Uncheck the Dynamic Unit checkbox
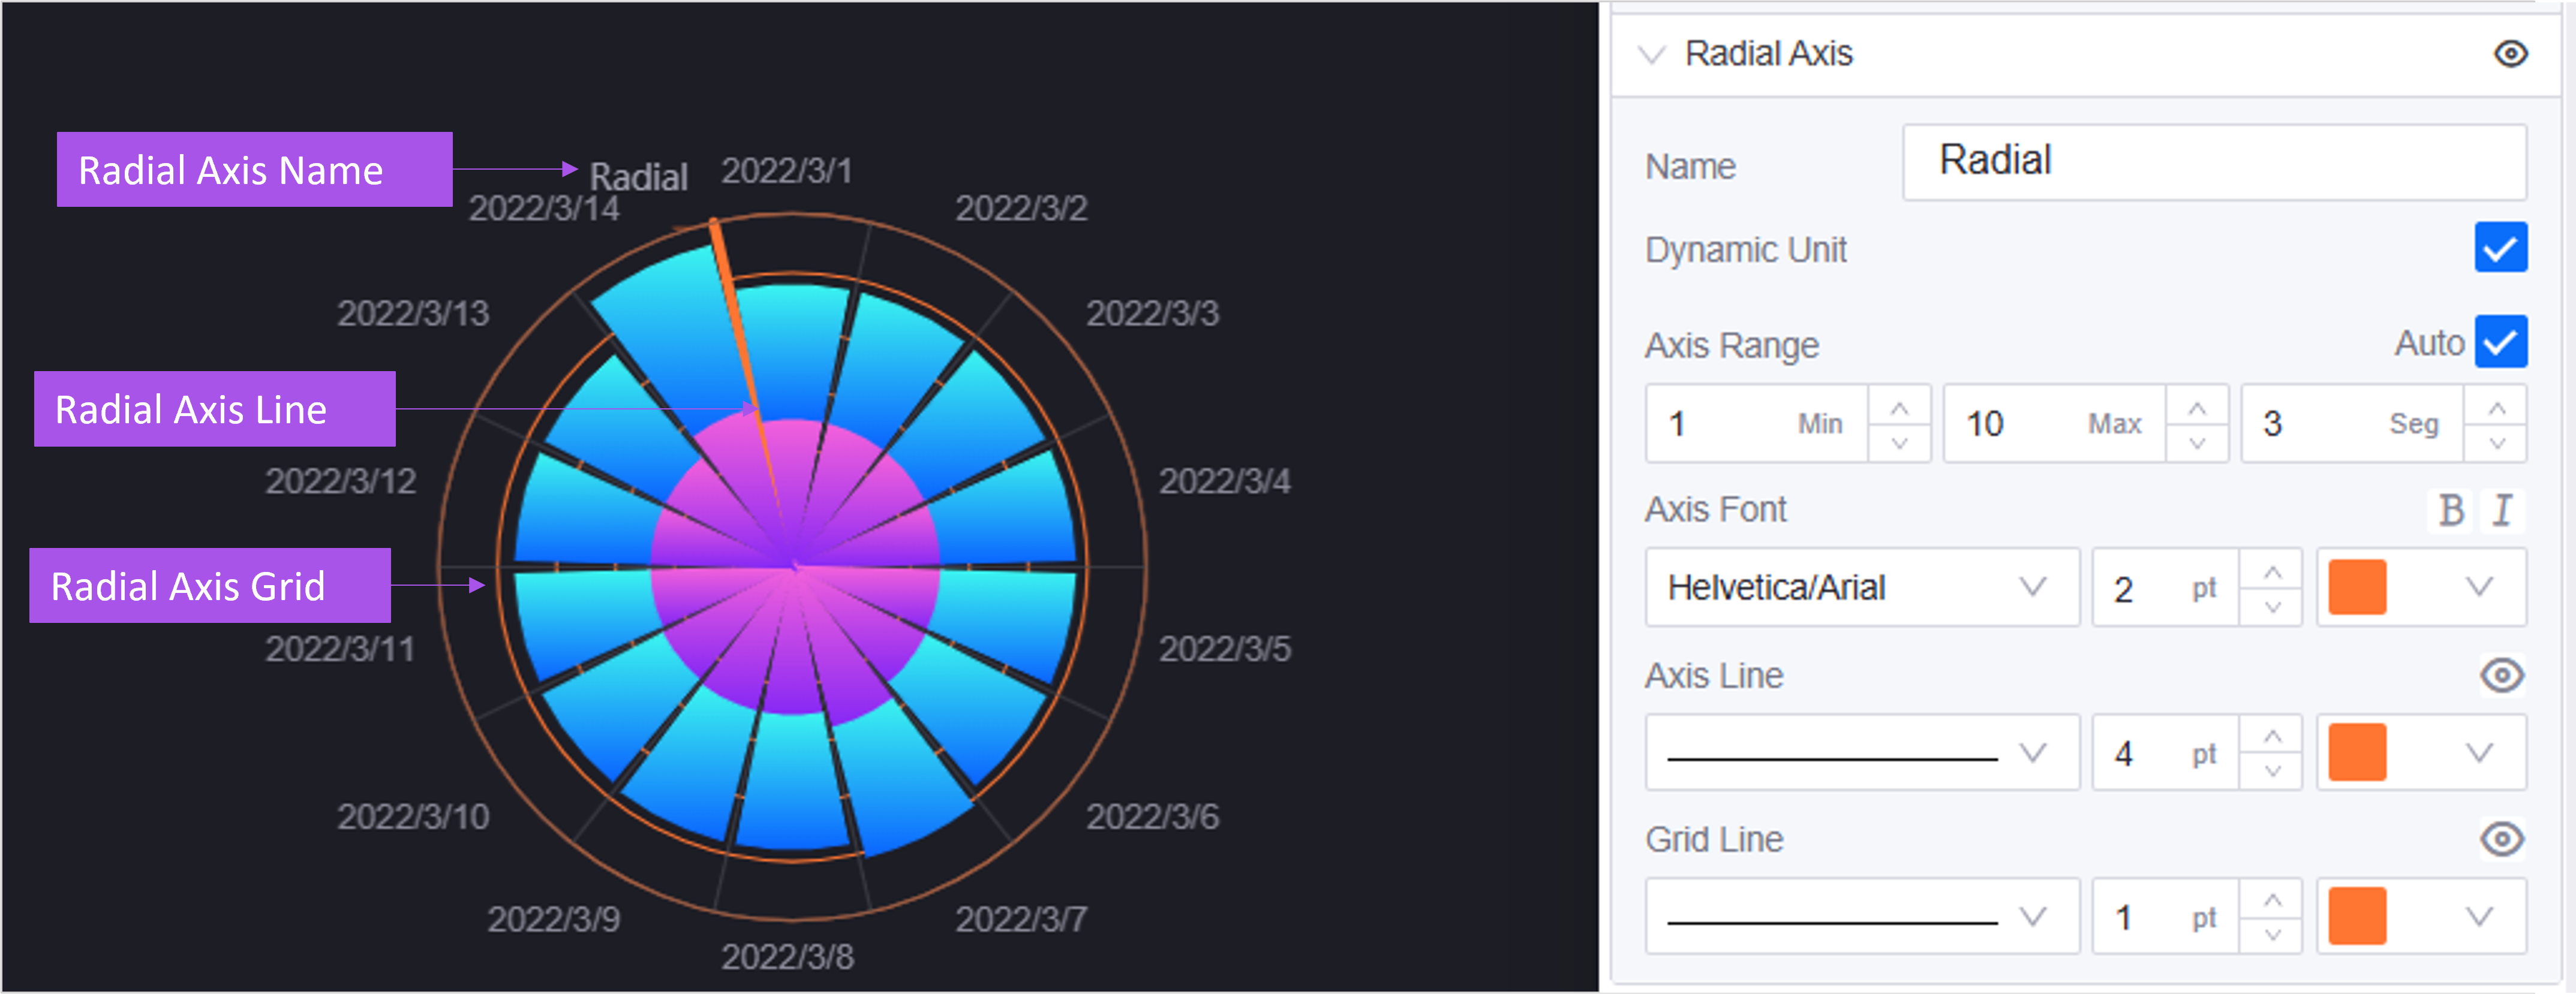The width and height of the screenshot is (2576, 994). [x=2500, y=248]
